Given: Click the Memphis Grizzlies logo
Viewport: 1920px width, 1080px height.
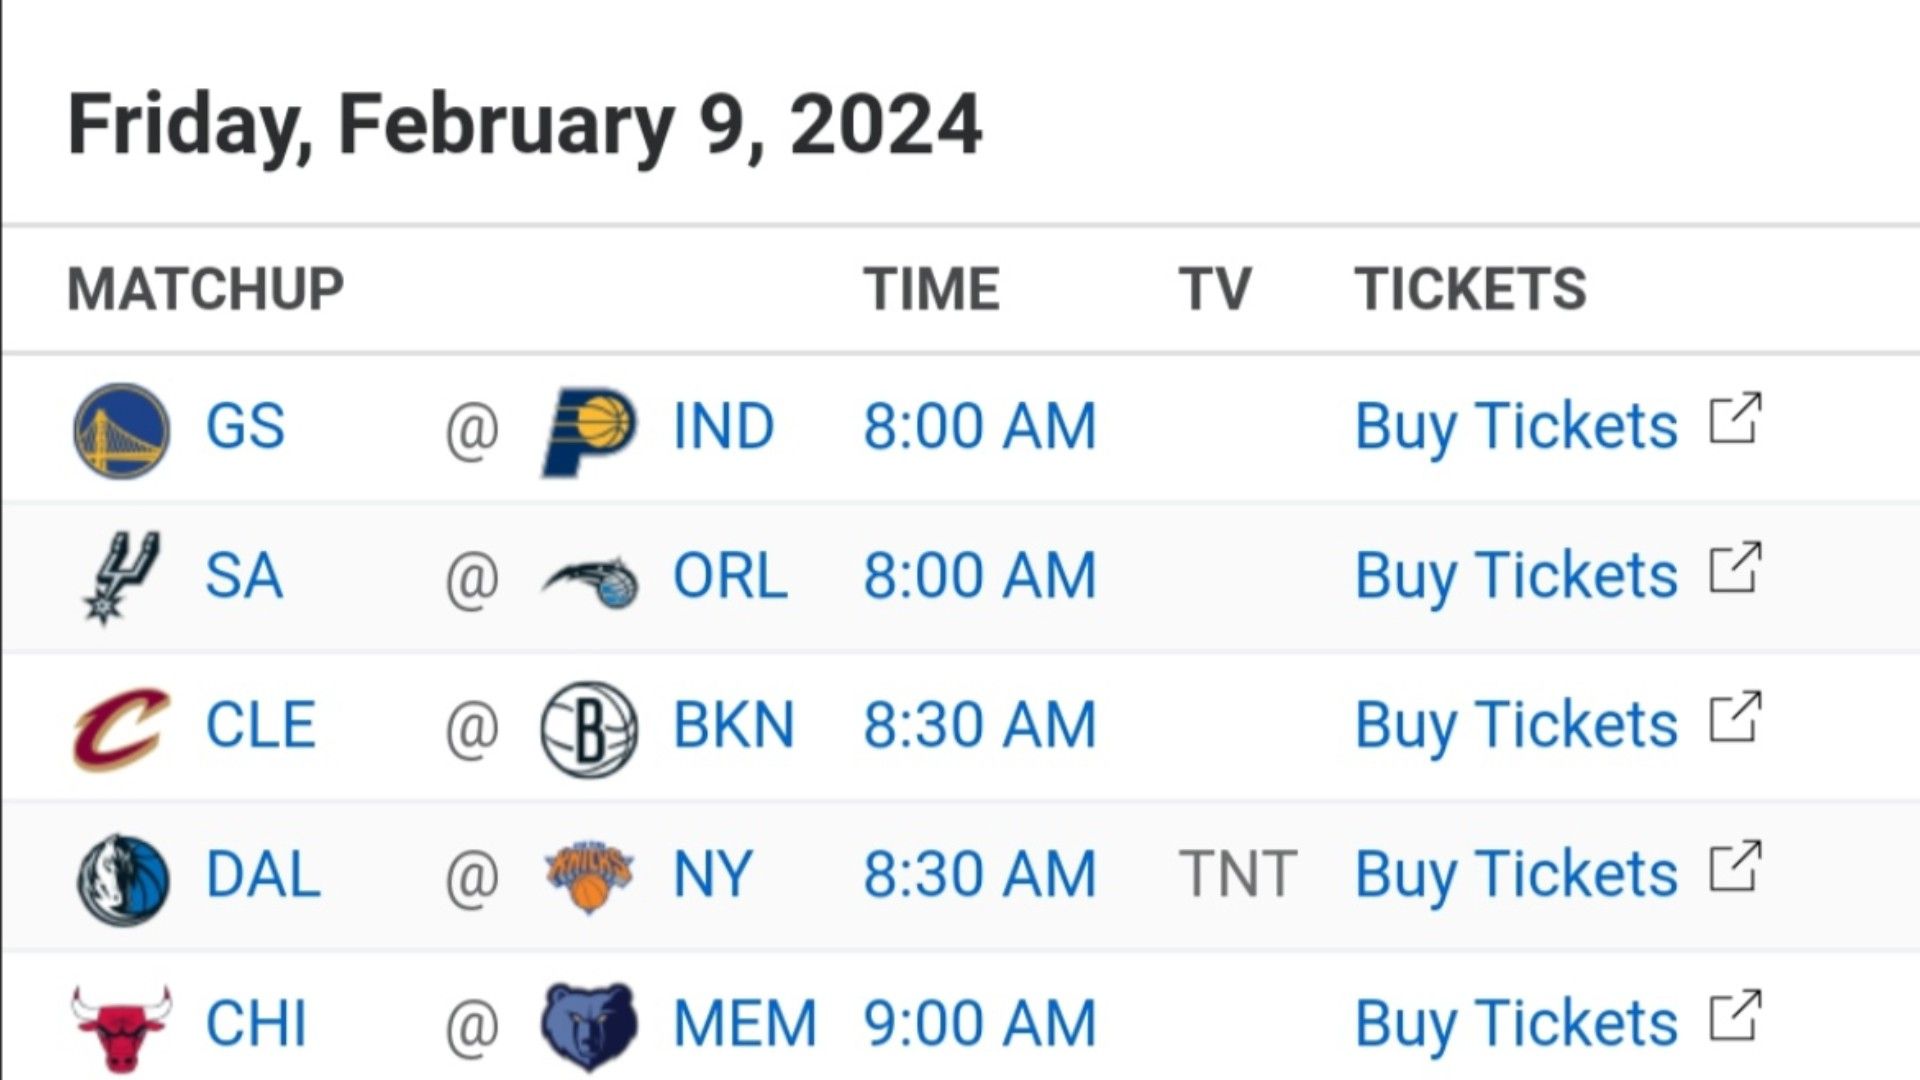Looking at the screenshot, I should click(x=589, y=1027).
